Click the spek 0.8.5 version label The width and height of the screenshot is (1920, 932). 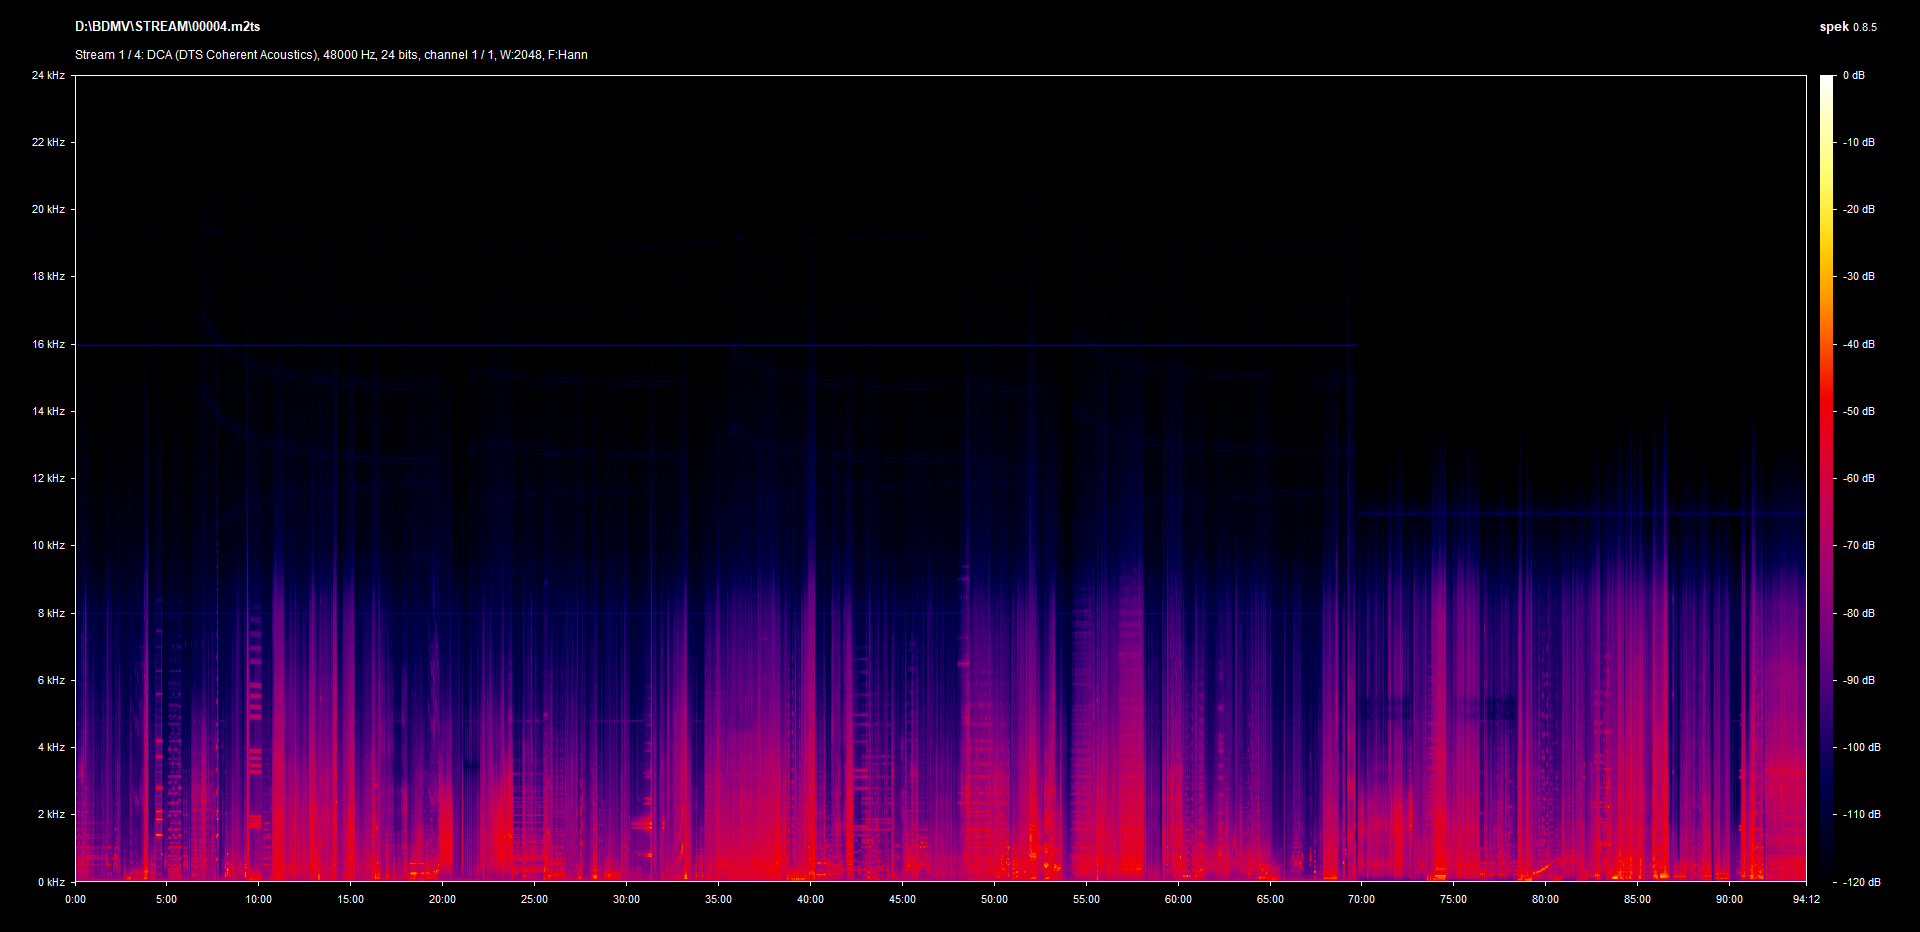pos(1847,27)
